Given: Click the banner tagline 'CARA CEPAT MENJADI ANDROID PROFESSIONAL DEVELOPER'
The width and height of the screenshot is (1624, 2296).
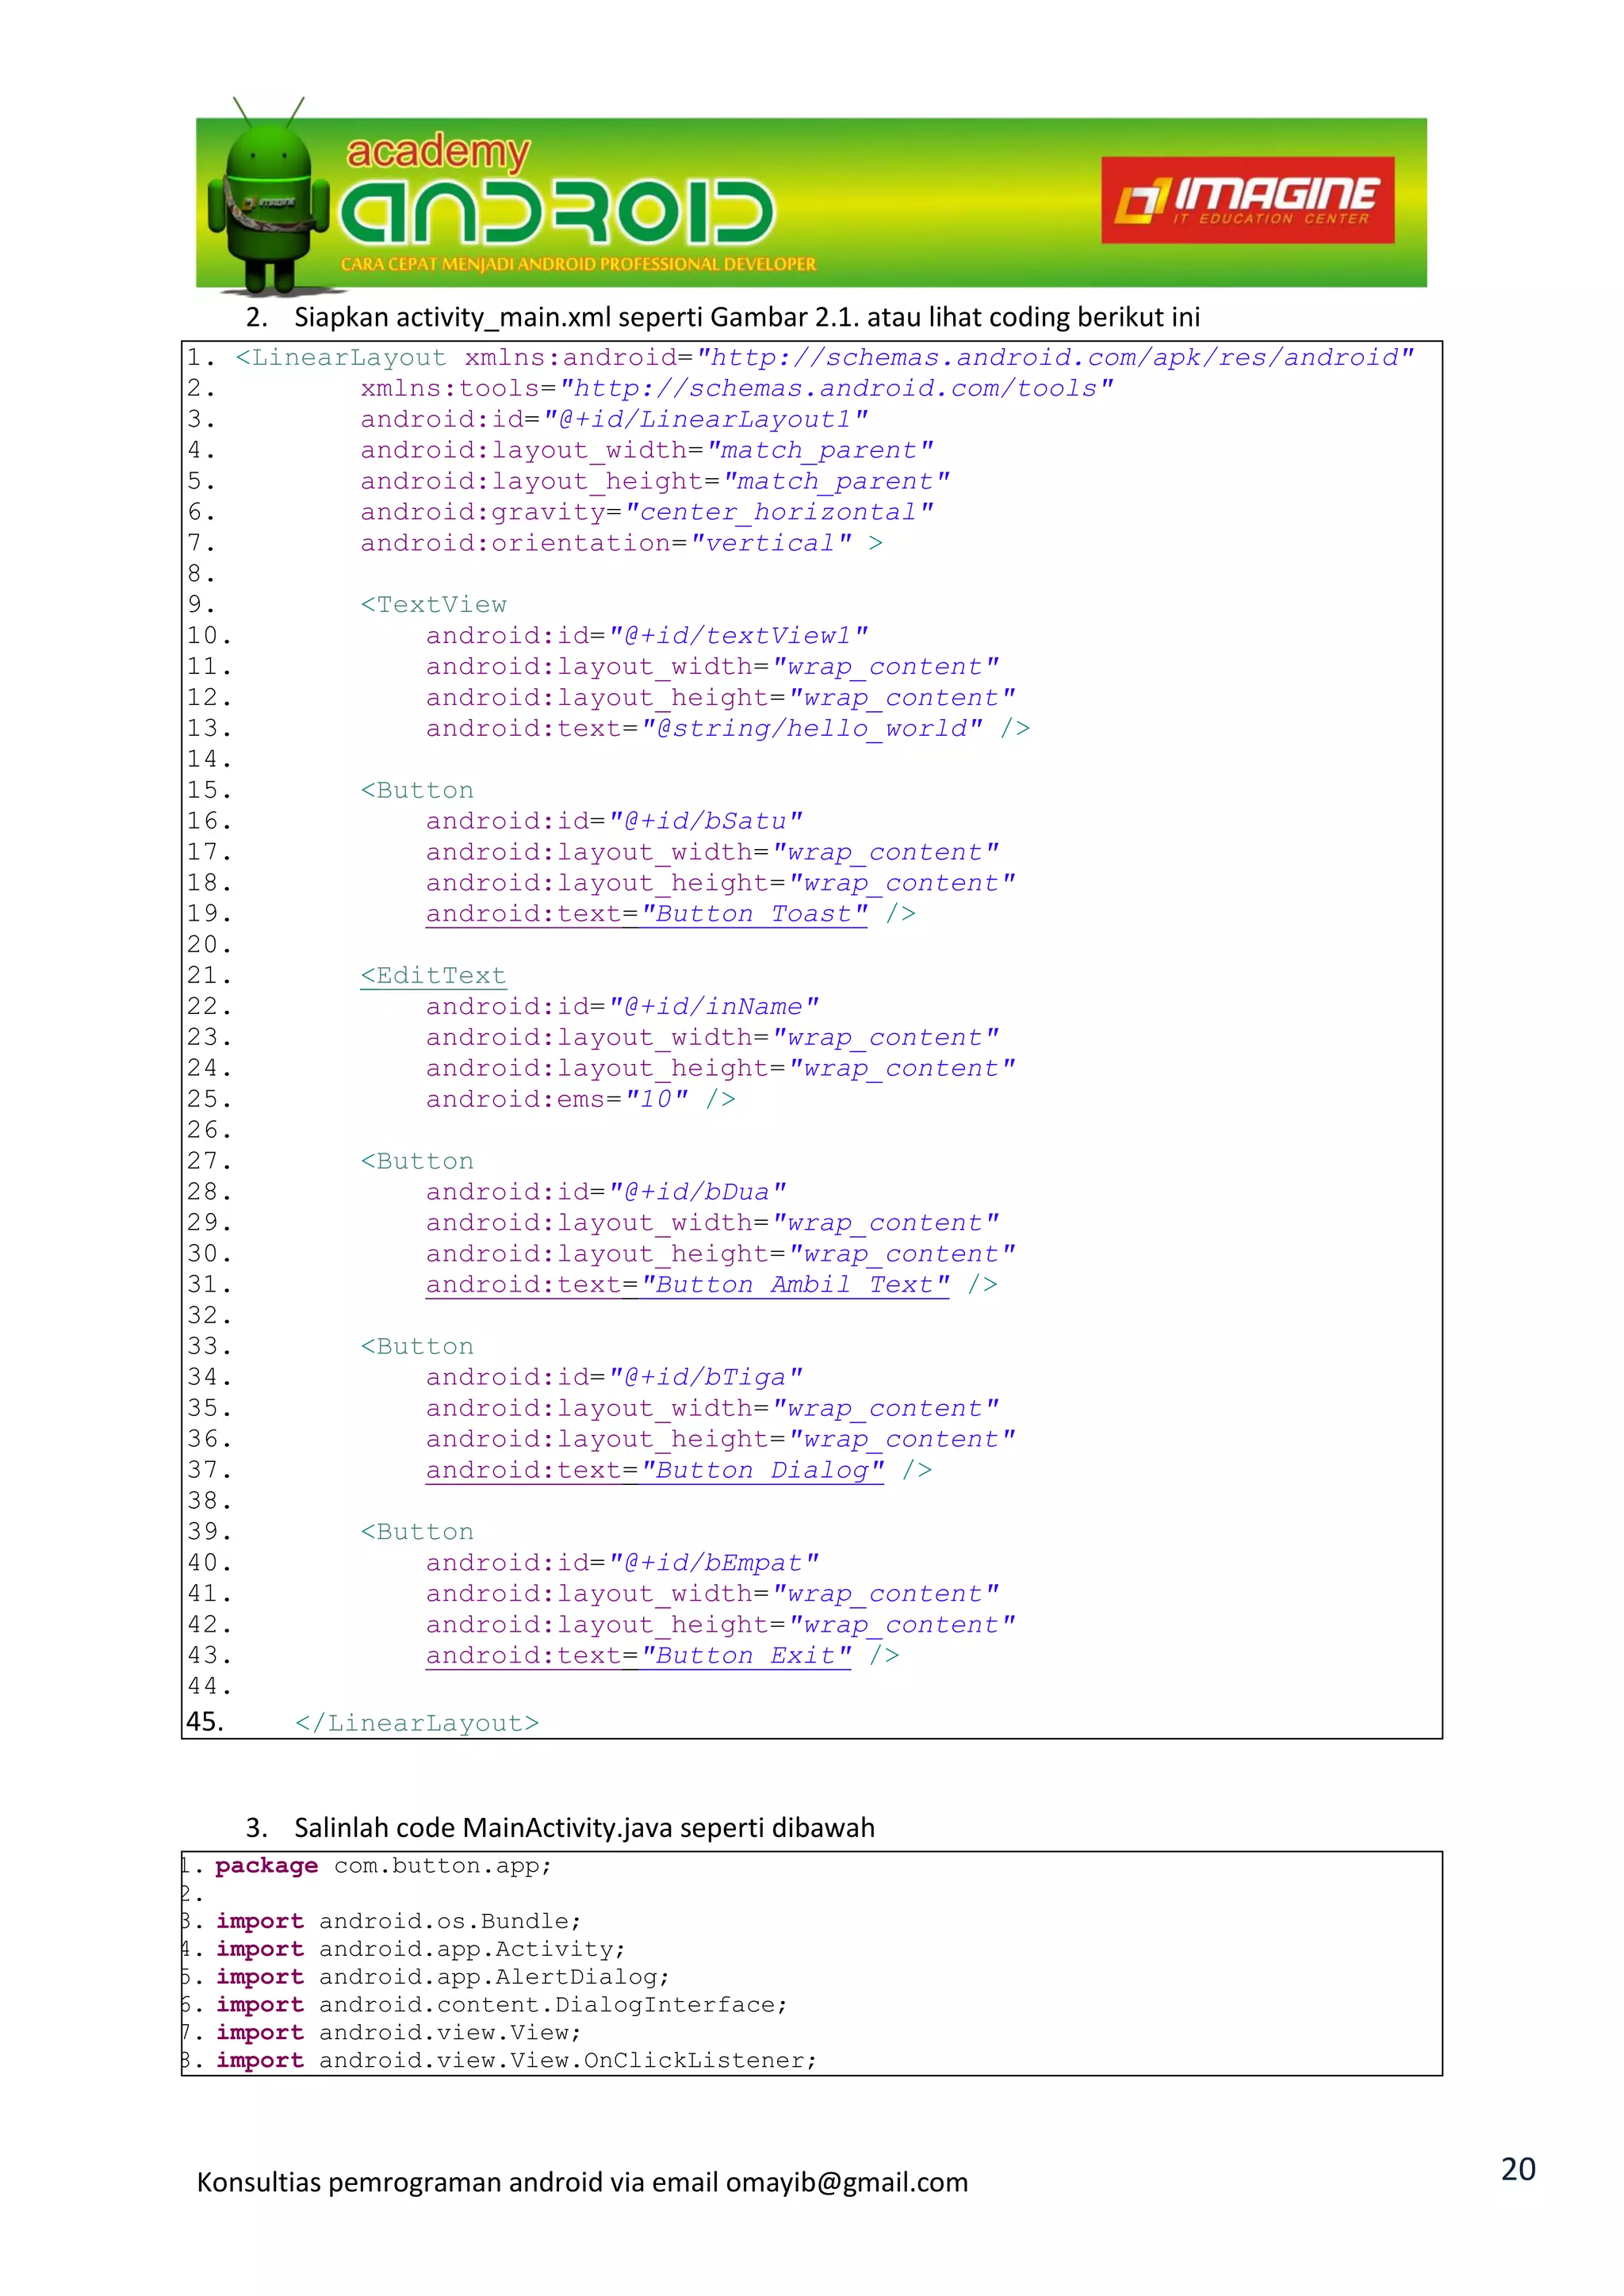Looking at the screenshot, I should click(x=578, y=264).
